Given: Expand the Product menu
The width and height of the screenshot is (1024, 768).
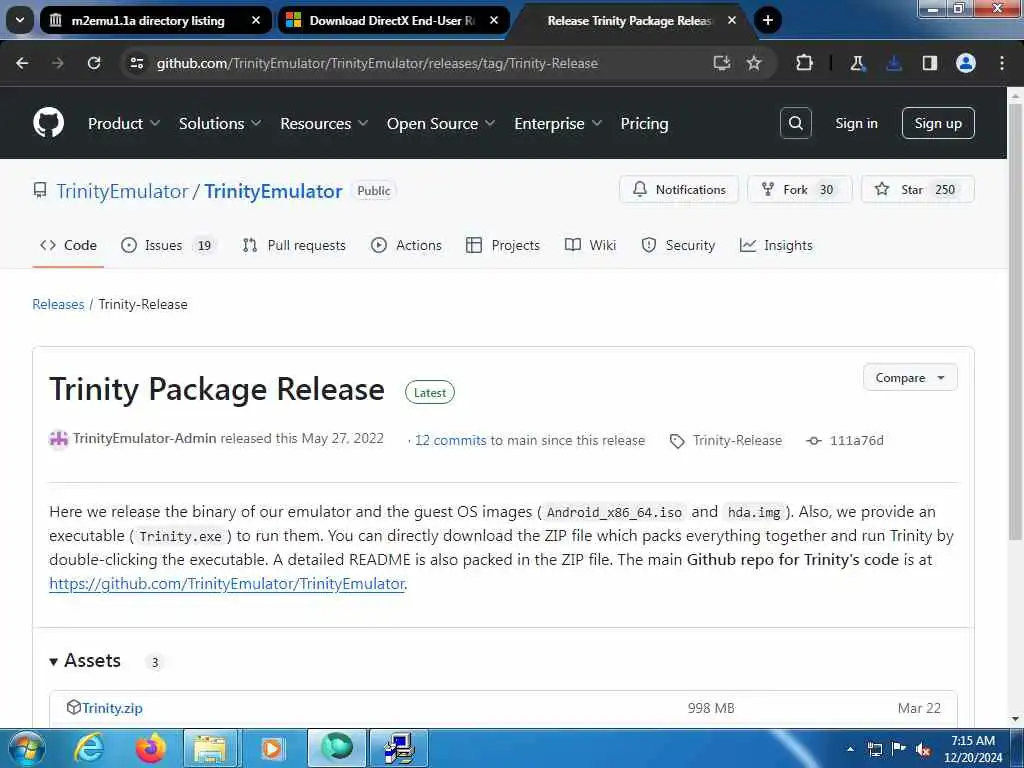Looking at the screenshot, I should tap(123, 123).
